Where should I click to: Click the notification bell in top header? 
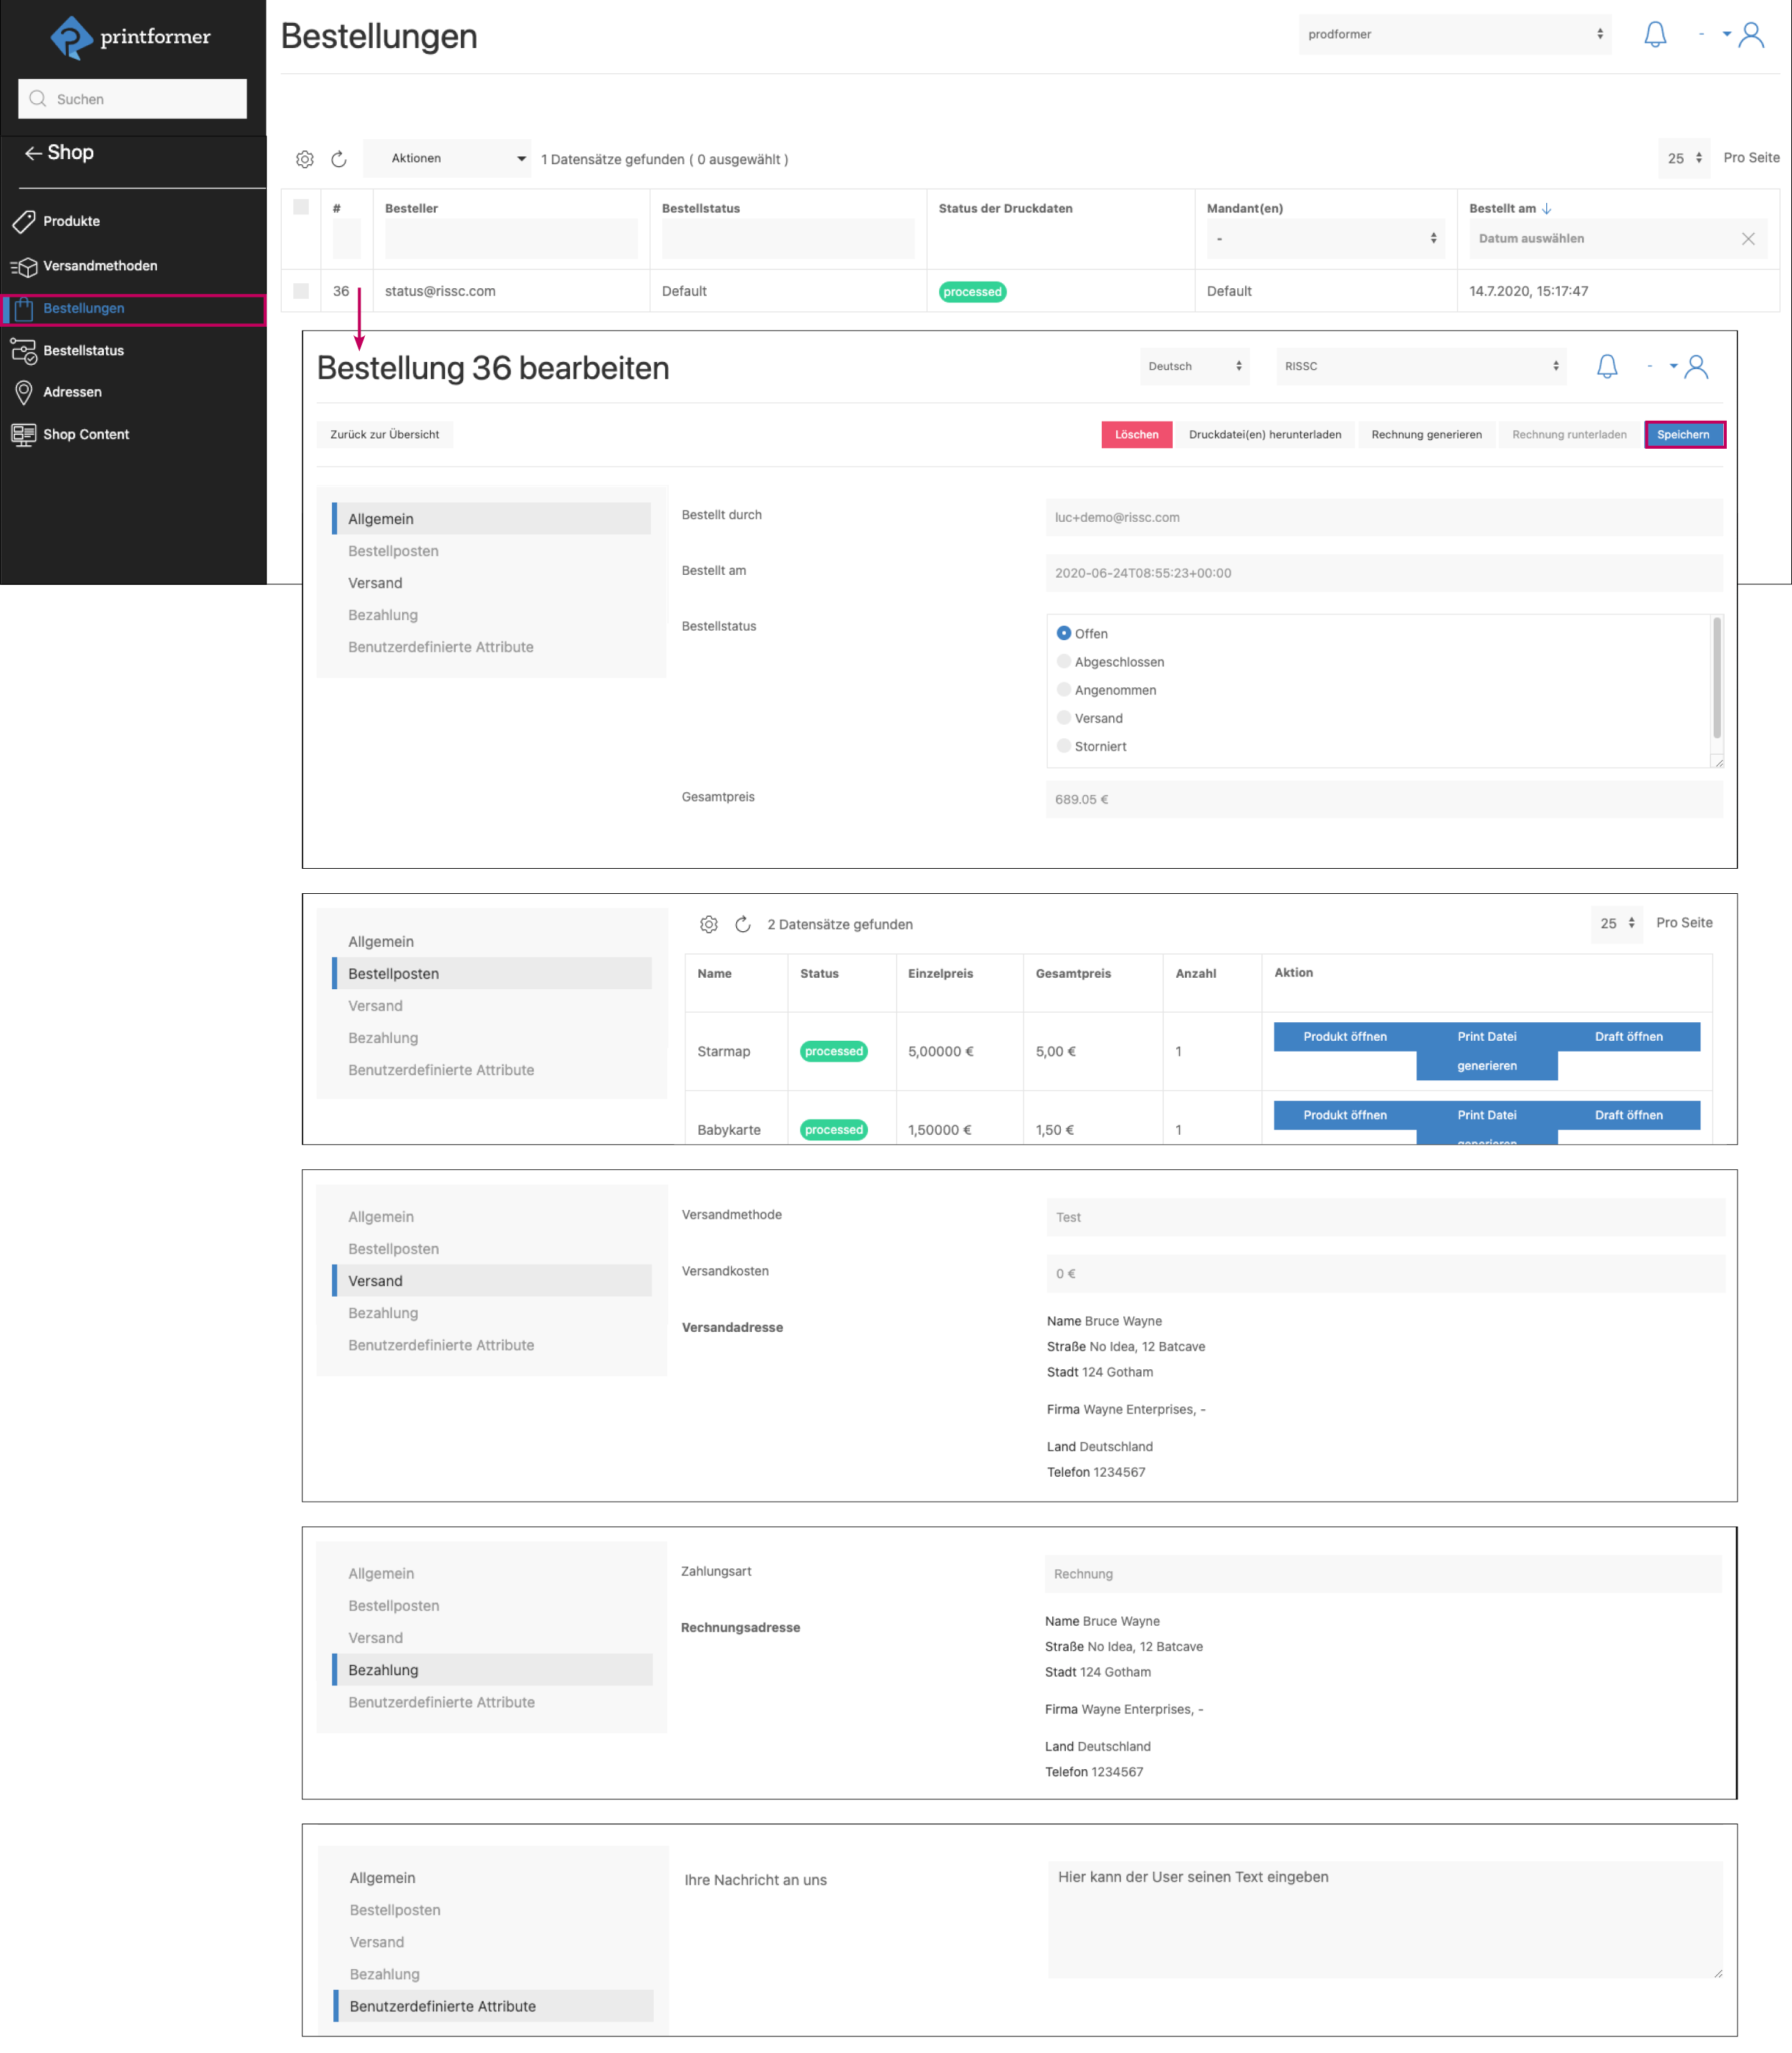click(x=1655, y=35)
